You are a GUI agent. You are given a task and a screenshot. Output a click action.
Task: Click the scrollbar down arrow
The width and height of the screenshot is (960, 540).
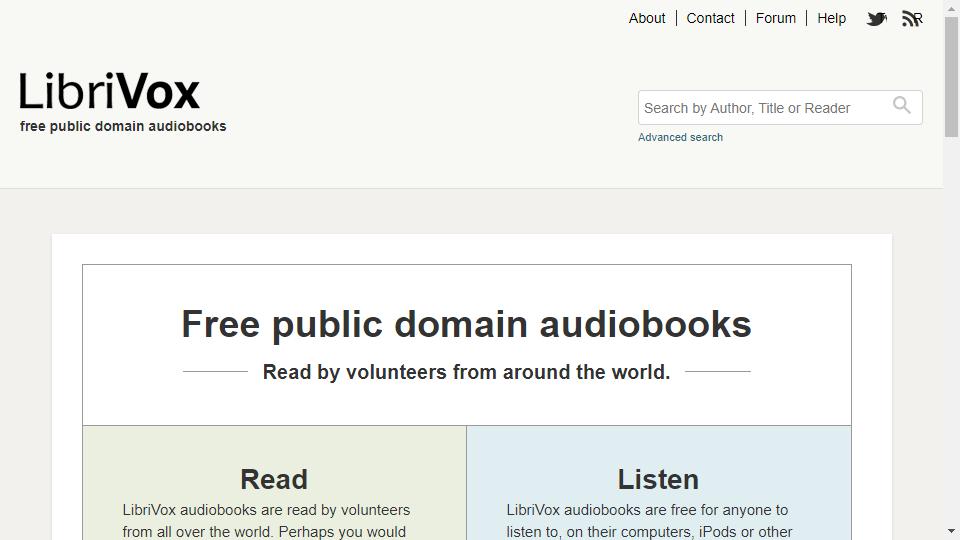click(951, 531)
